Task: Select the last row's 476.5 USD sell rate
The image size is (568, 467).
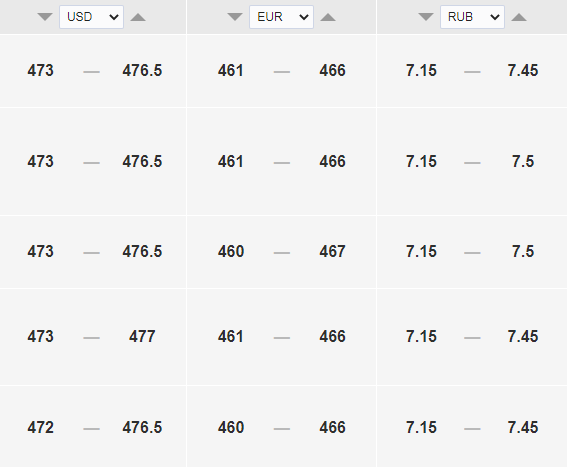Action: [x=142, y=428]
